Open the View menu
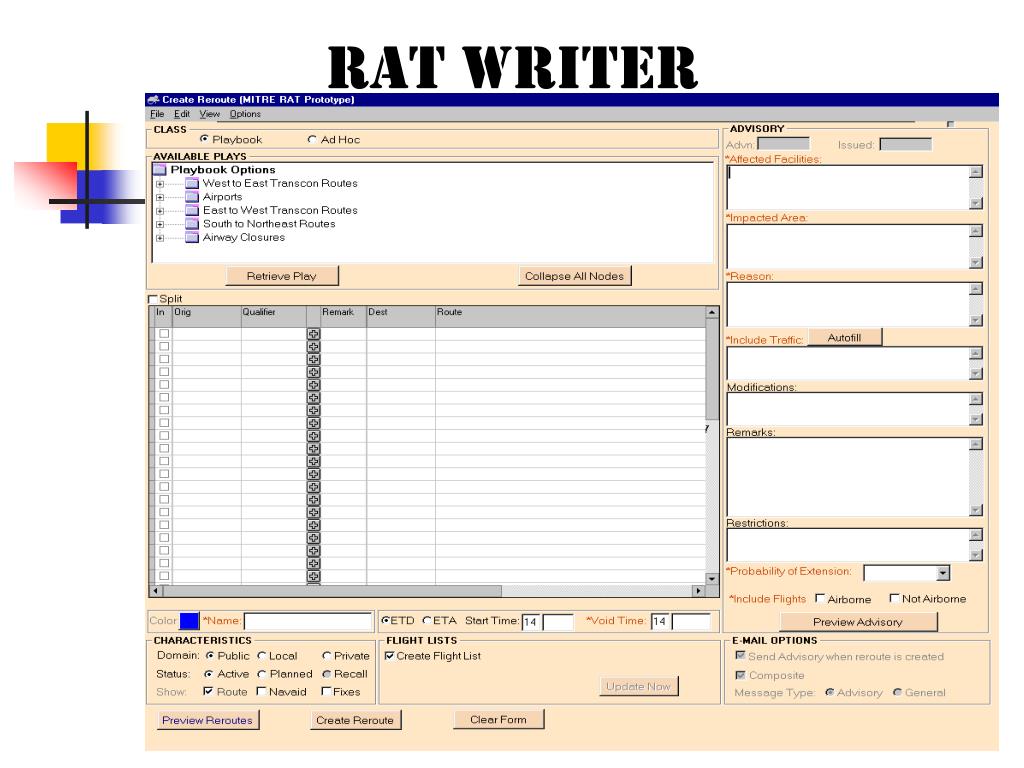Screen dimensions: 1024x768 click(x=209, y=114)
